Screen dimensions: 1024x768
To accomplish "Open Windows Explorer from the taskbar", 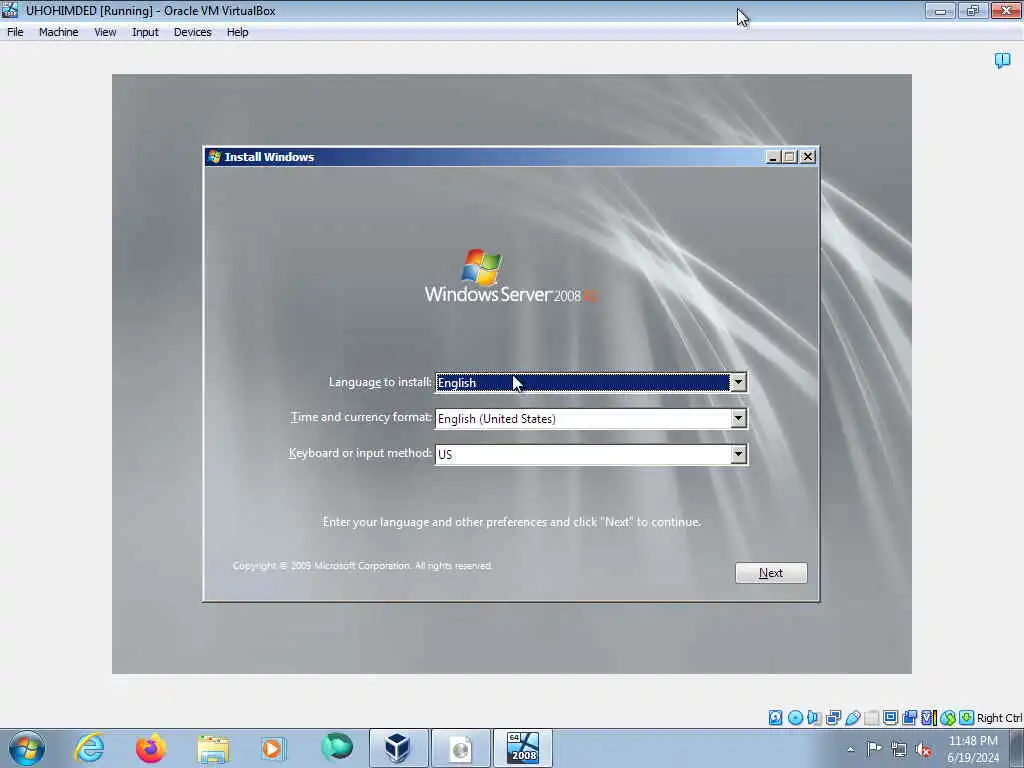I will click(213, 749).
